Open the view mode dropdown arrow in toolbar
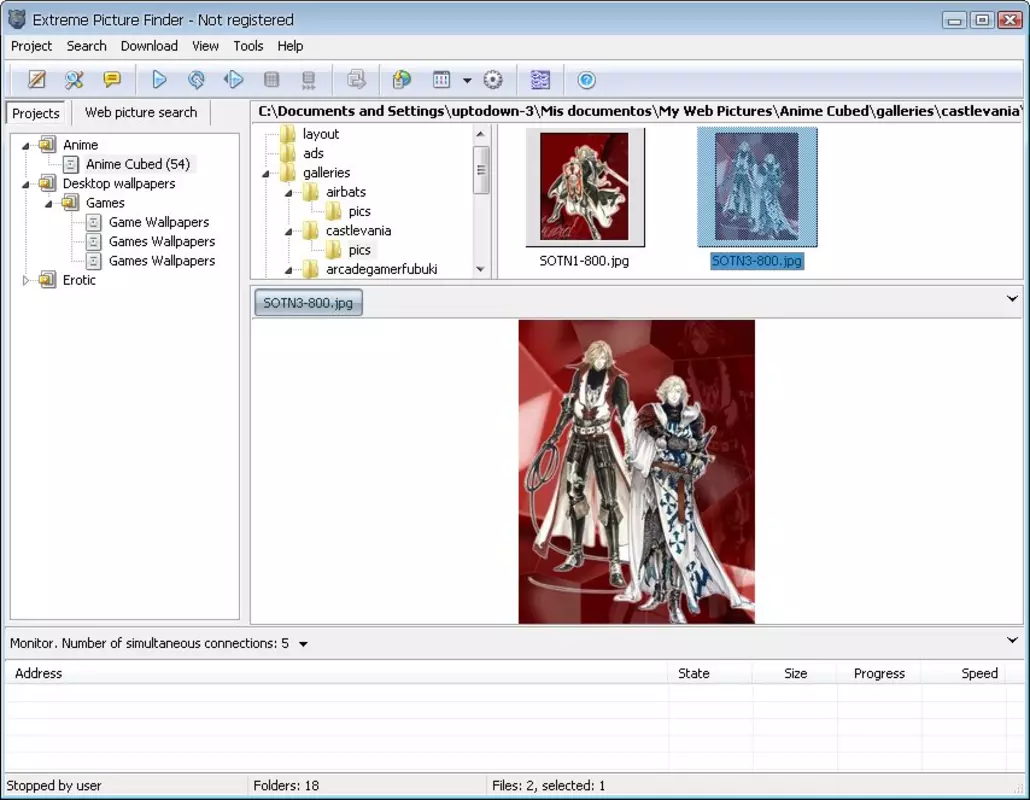 [x=467, y=81]
